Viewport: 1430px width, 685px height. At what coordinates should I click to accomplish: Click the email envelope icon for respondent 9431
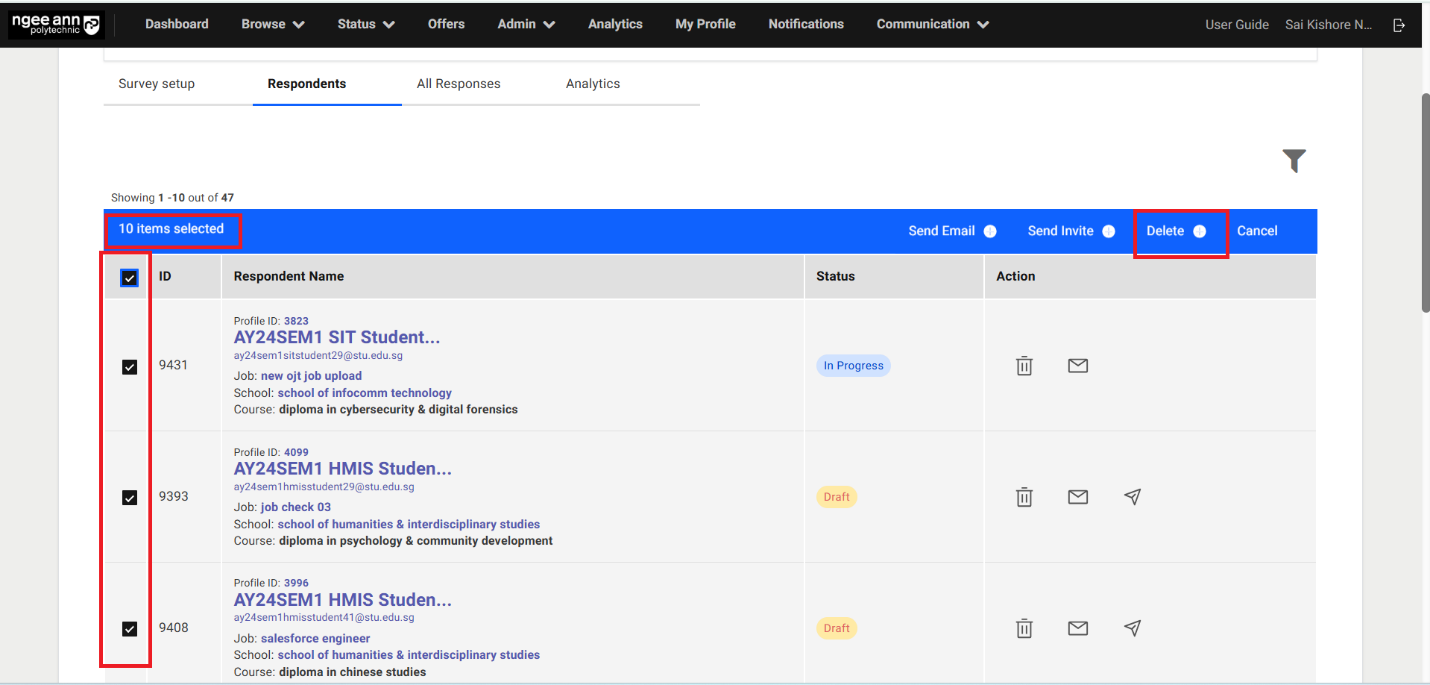coord(1078,365)
